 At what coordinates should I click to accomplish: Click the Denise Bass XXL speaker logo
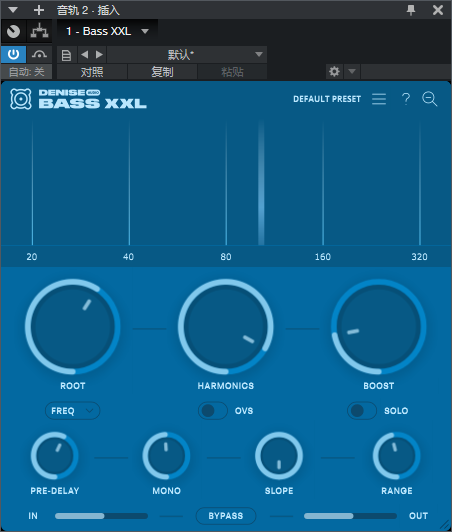point(21,99)
